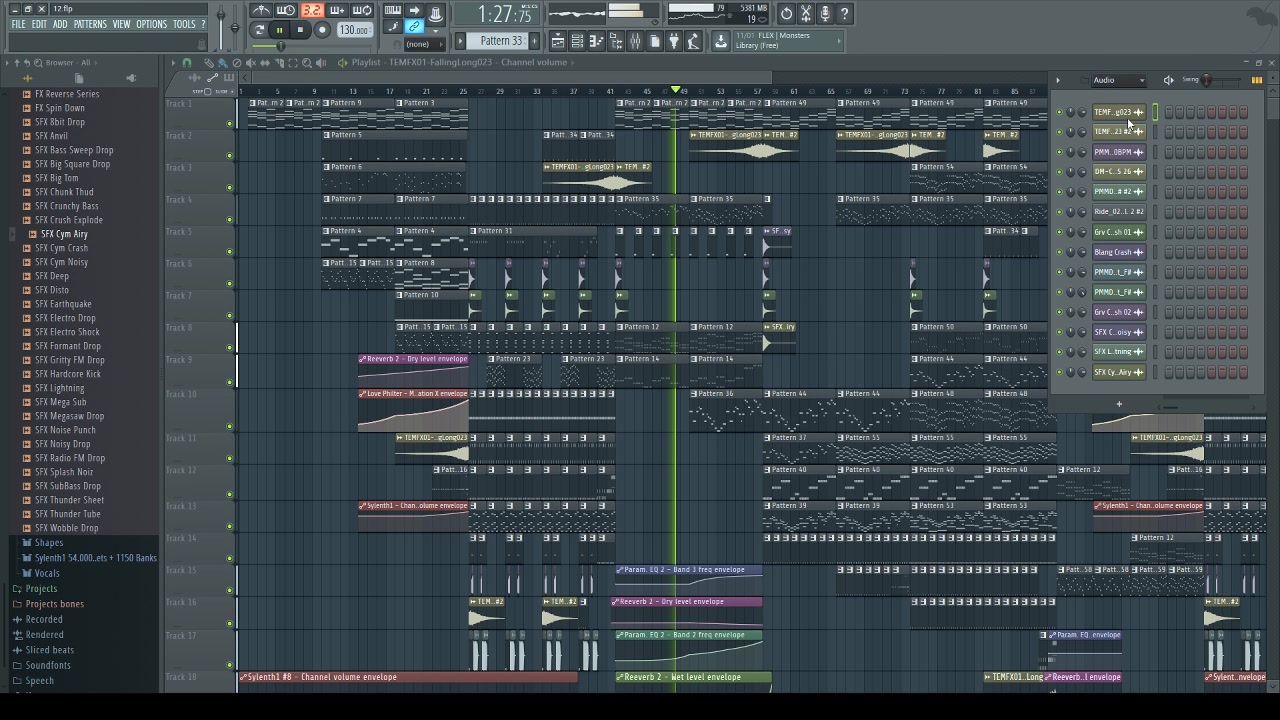Toggle the loop recording icon
1280x720 pixels.
point(362,11)
